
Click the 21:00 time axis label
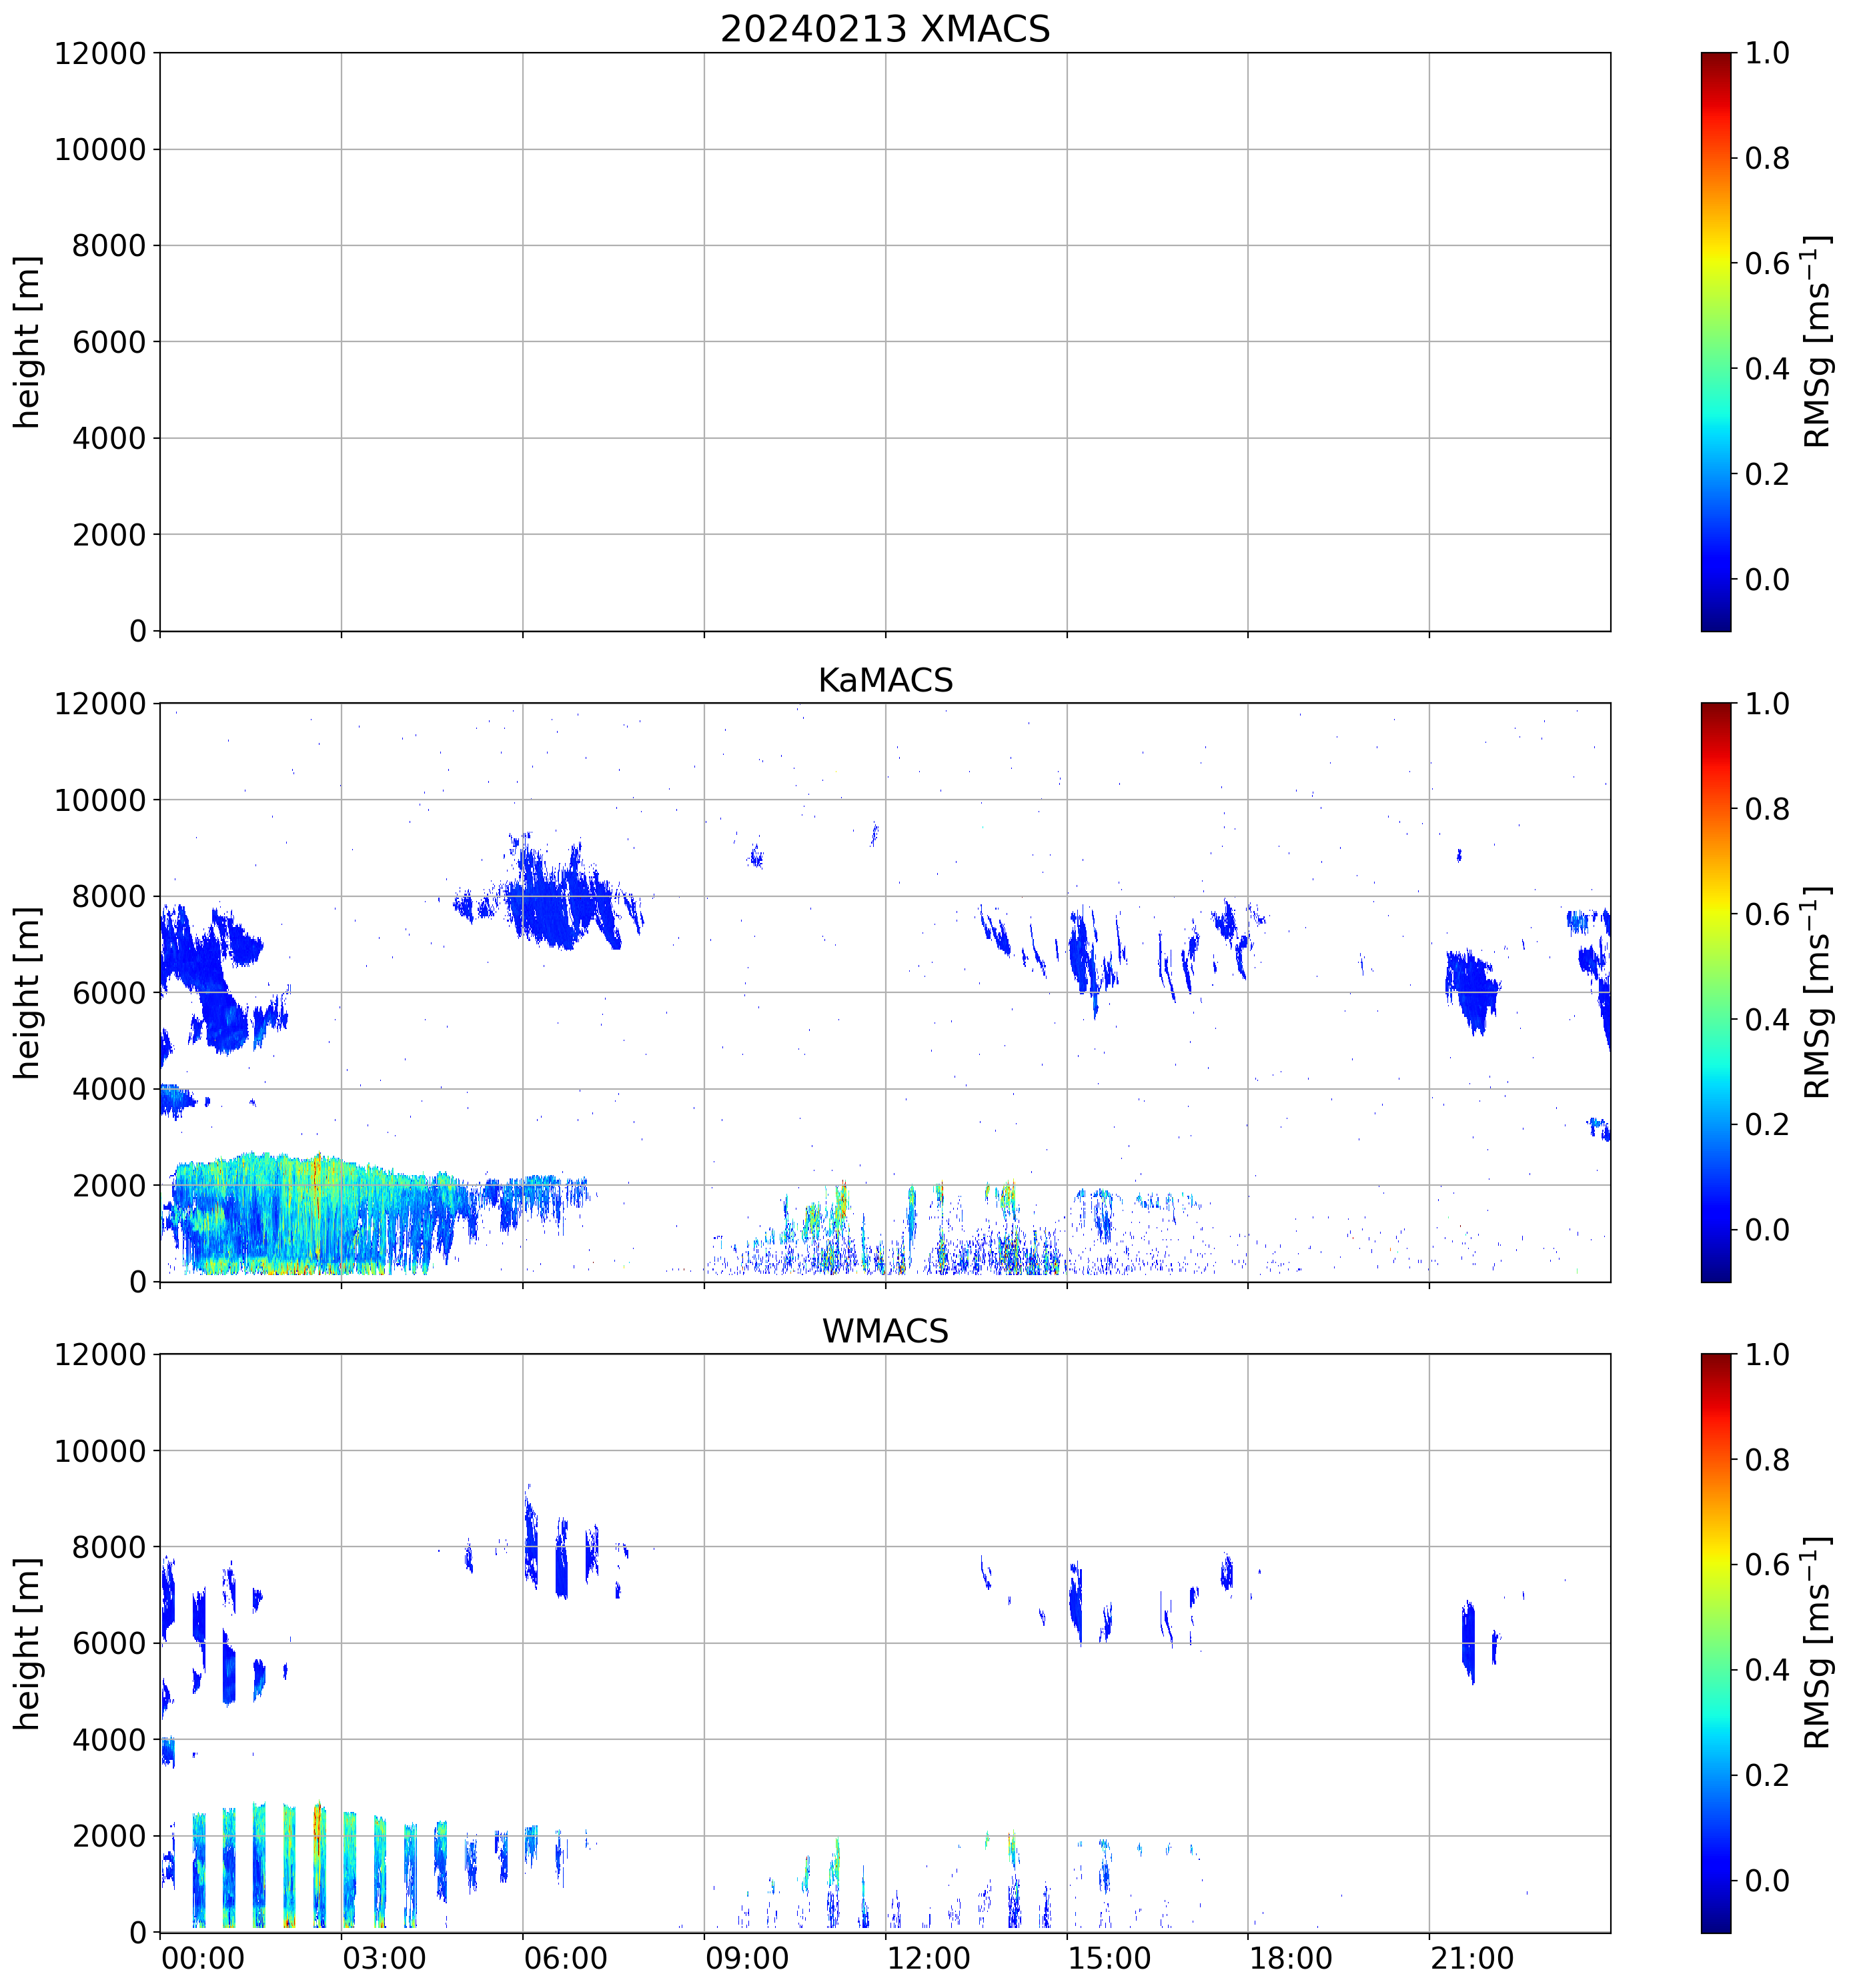coord(1471,1957)
